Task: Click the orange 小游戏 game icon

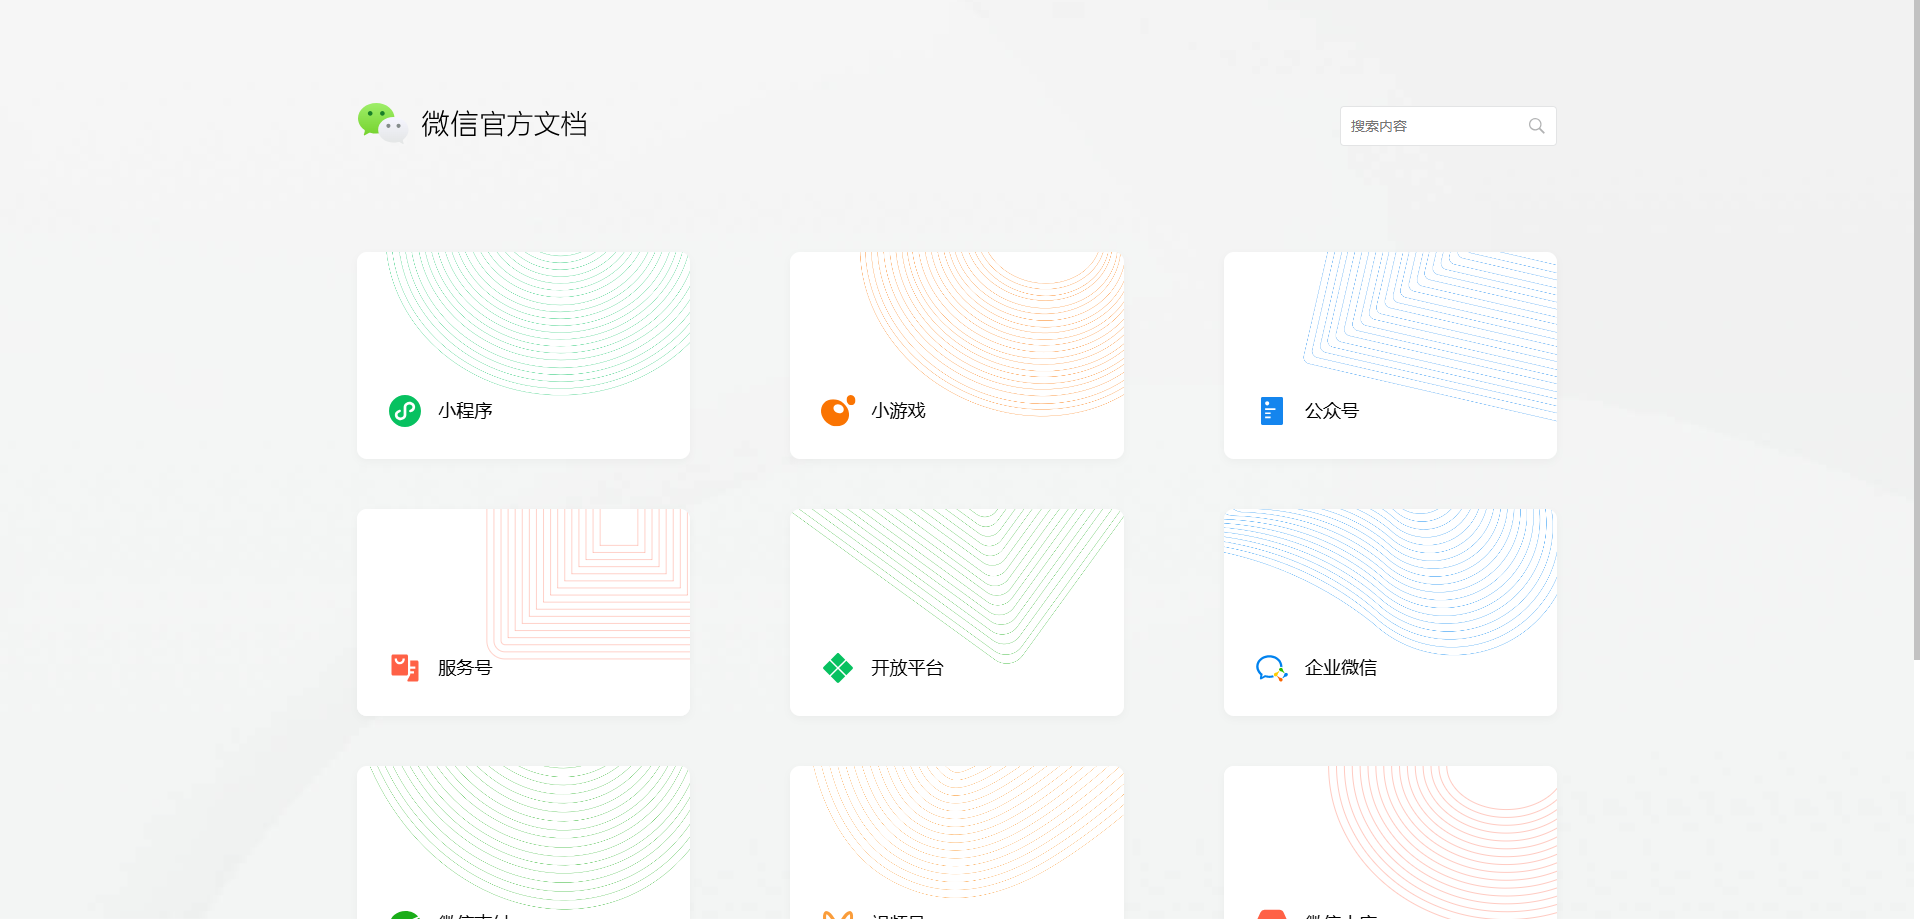Action: (x=837, y=410)
